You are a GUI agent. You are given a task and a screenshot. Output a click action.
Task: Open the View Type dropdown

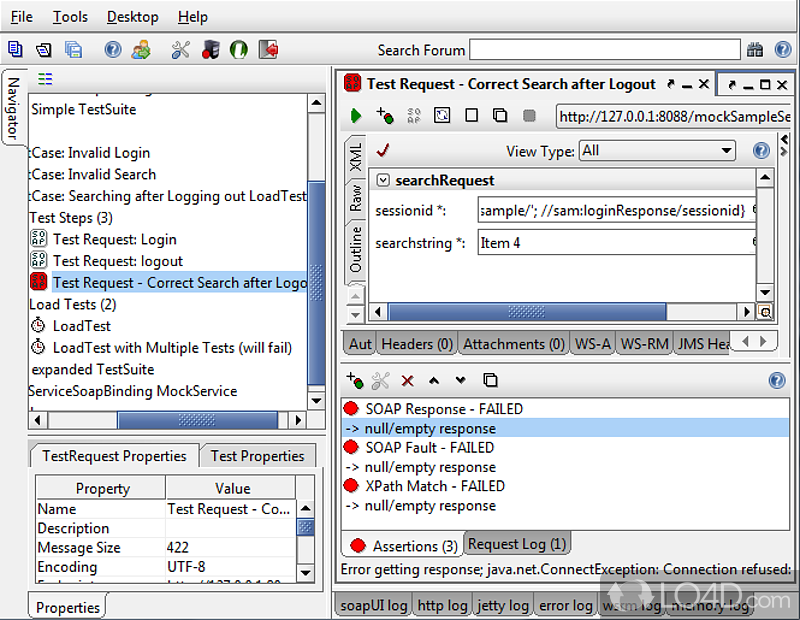point(657,151)
